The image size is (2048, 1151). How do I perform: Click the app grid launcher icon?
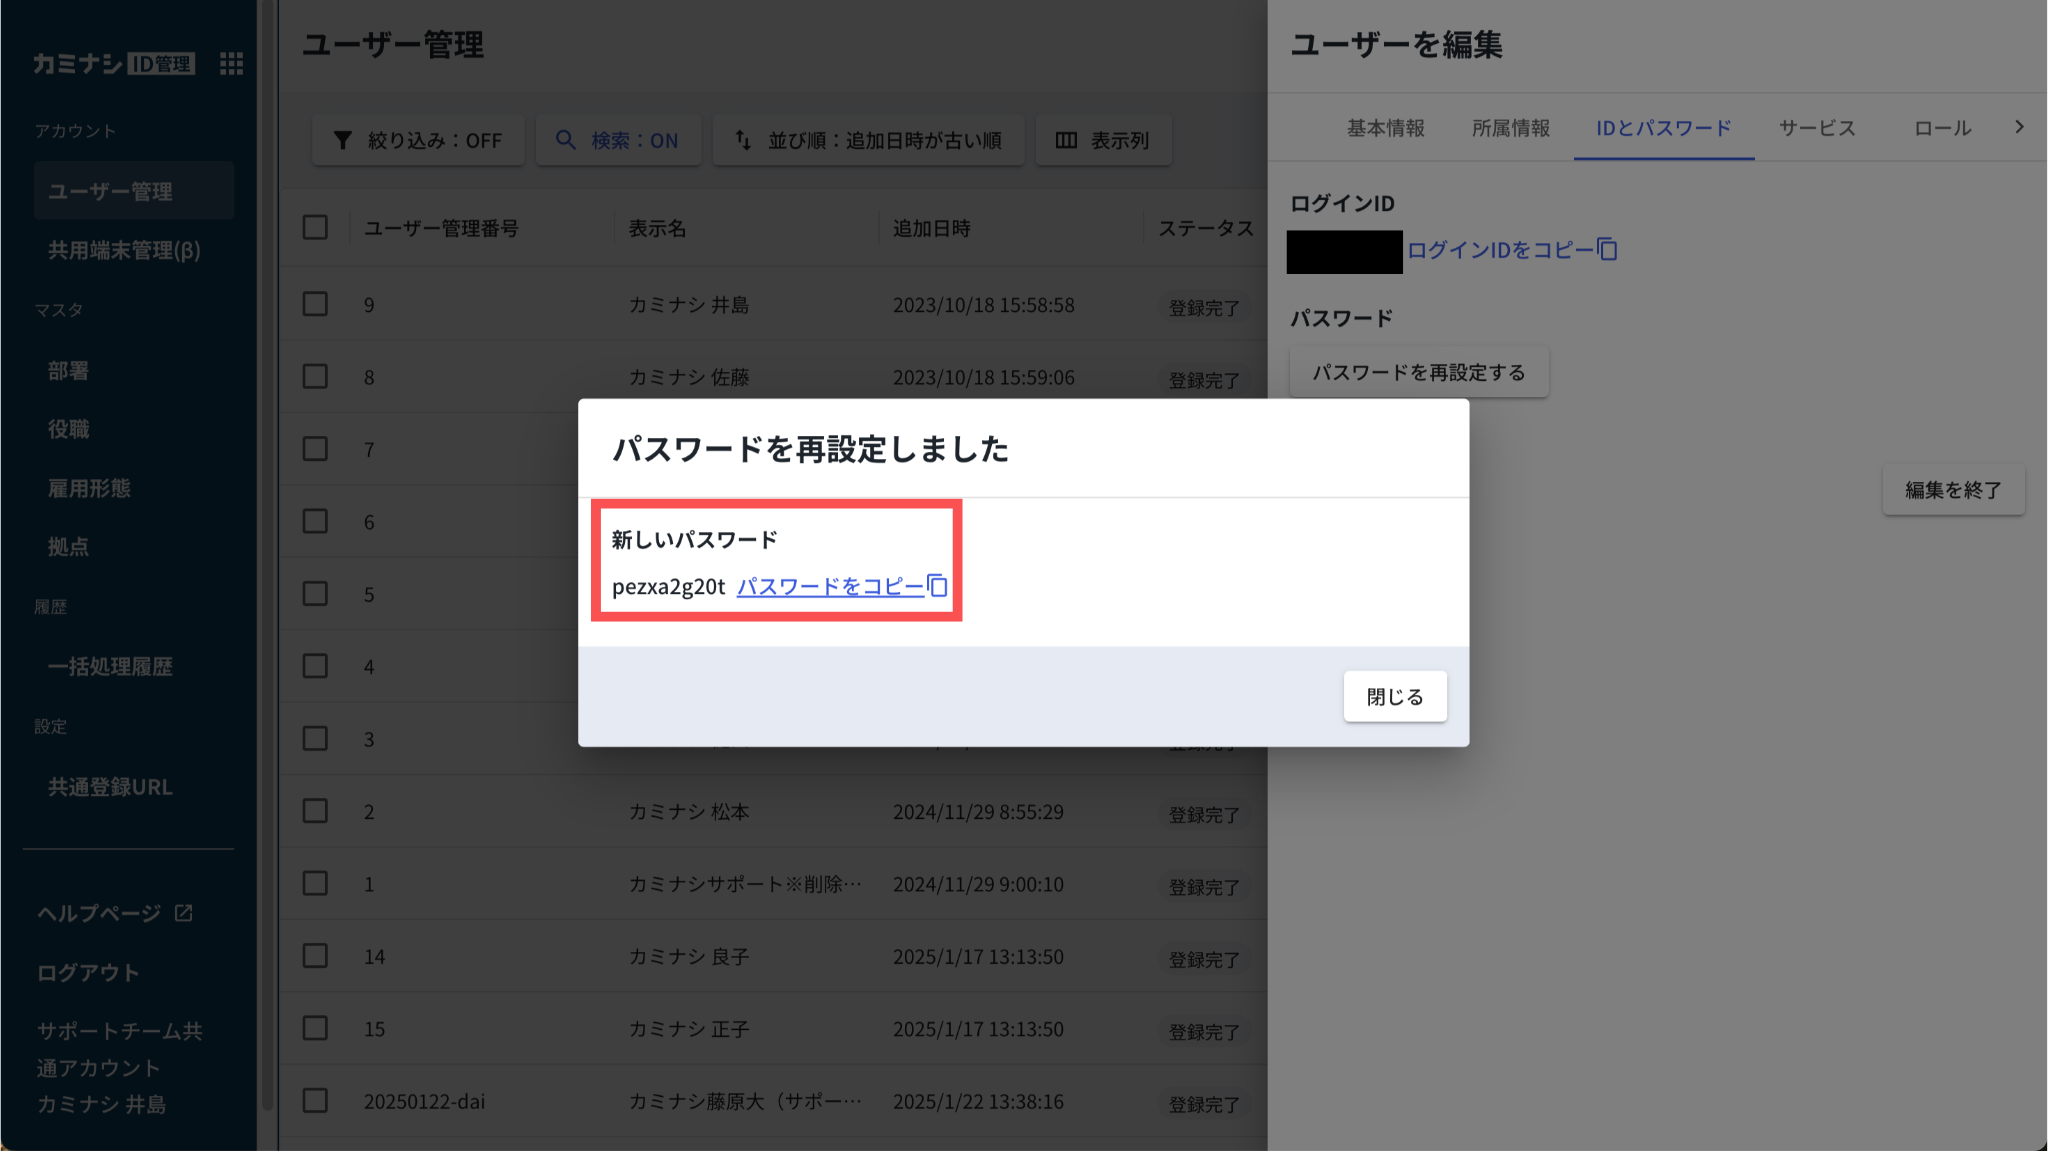[231, 64]
